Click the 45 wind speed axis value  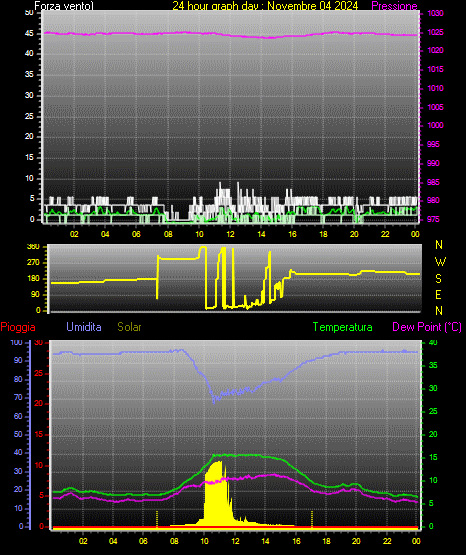click(x=29, y=34)
